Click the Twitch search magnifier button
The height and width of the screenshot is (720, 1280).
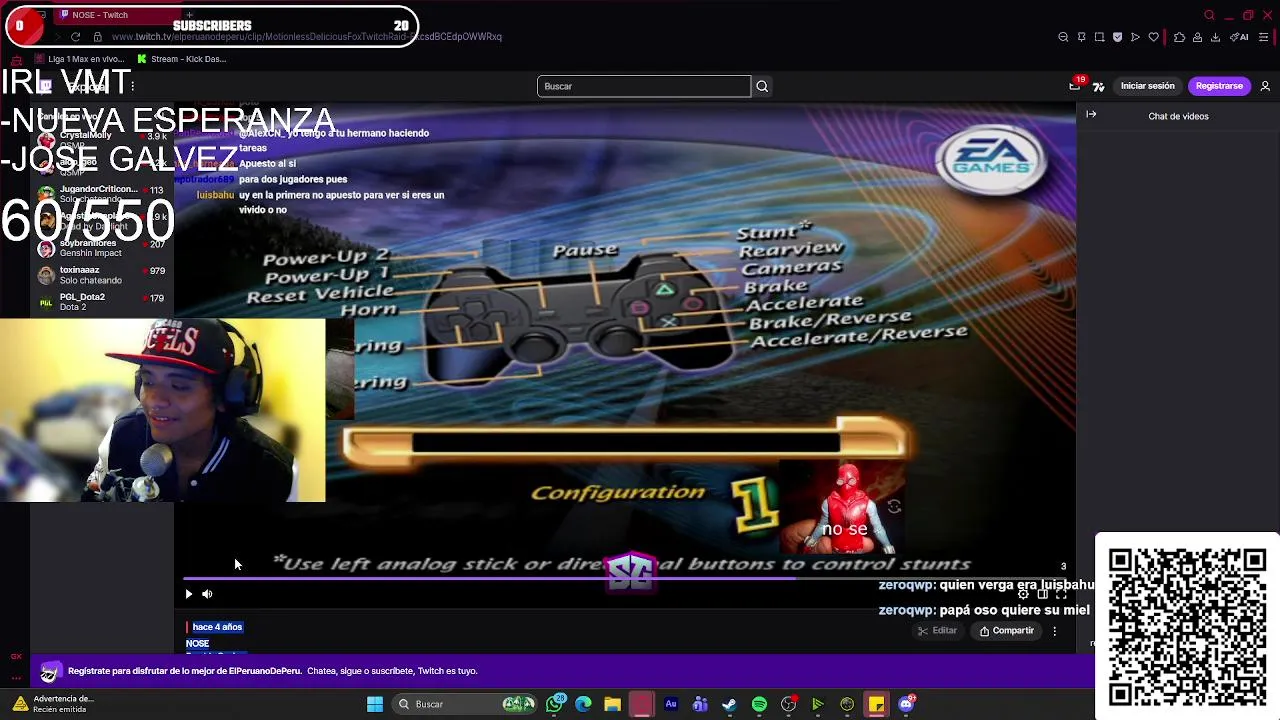point(762,86)
